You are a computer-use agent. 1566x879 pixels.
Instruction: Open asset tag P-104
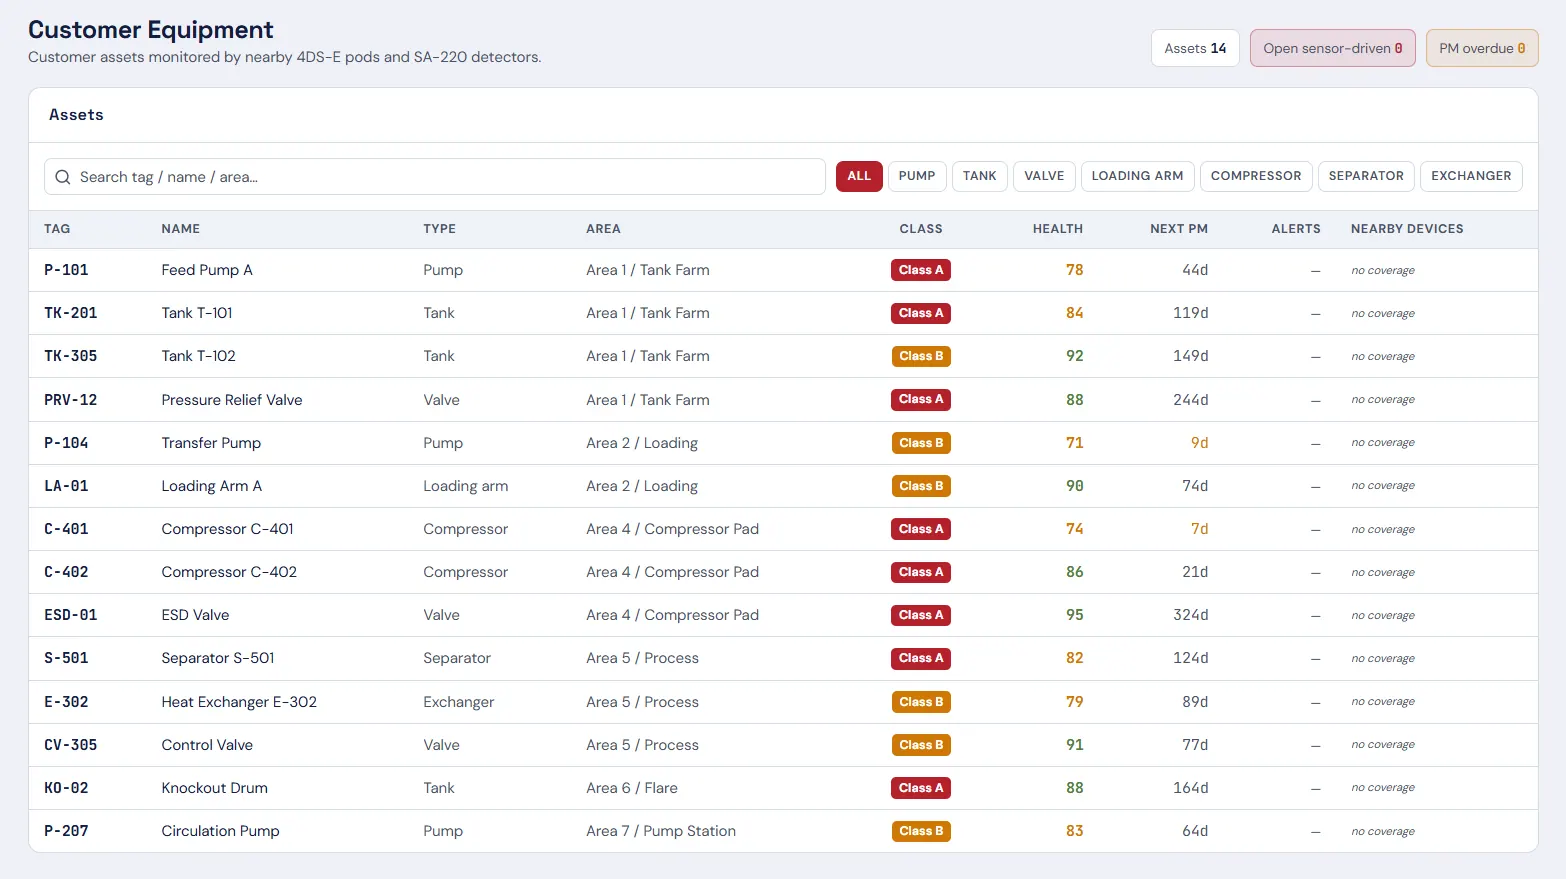coord(66,443)
